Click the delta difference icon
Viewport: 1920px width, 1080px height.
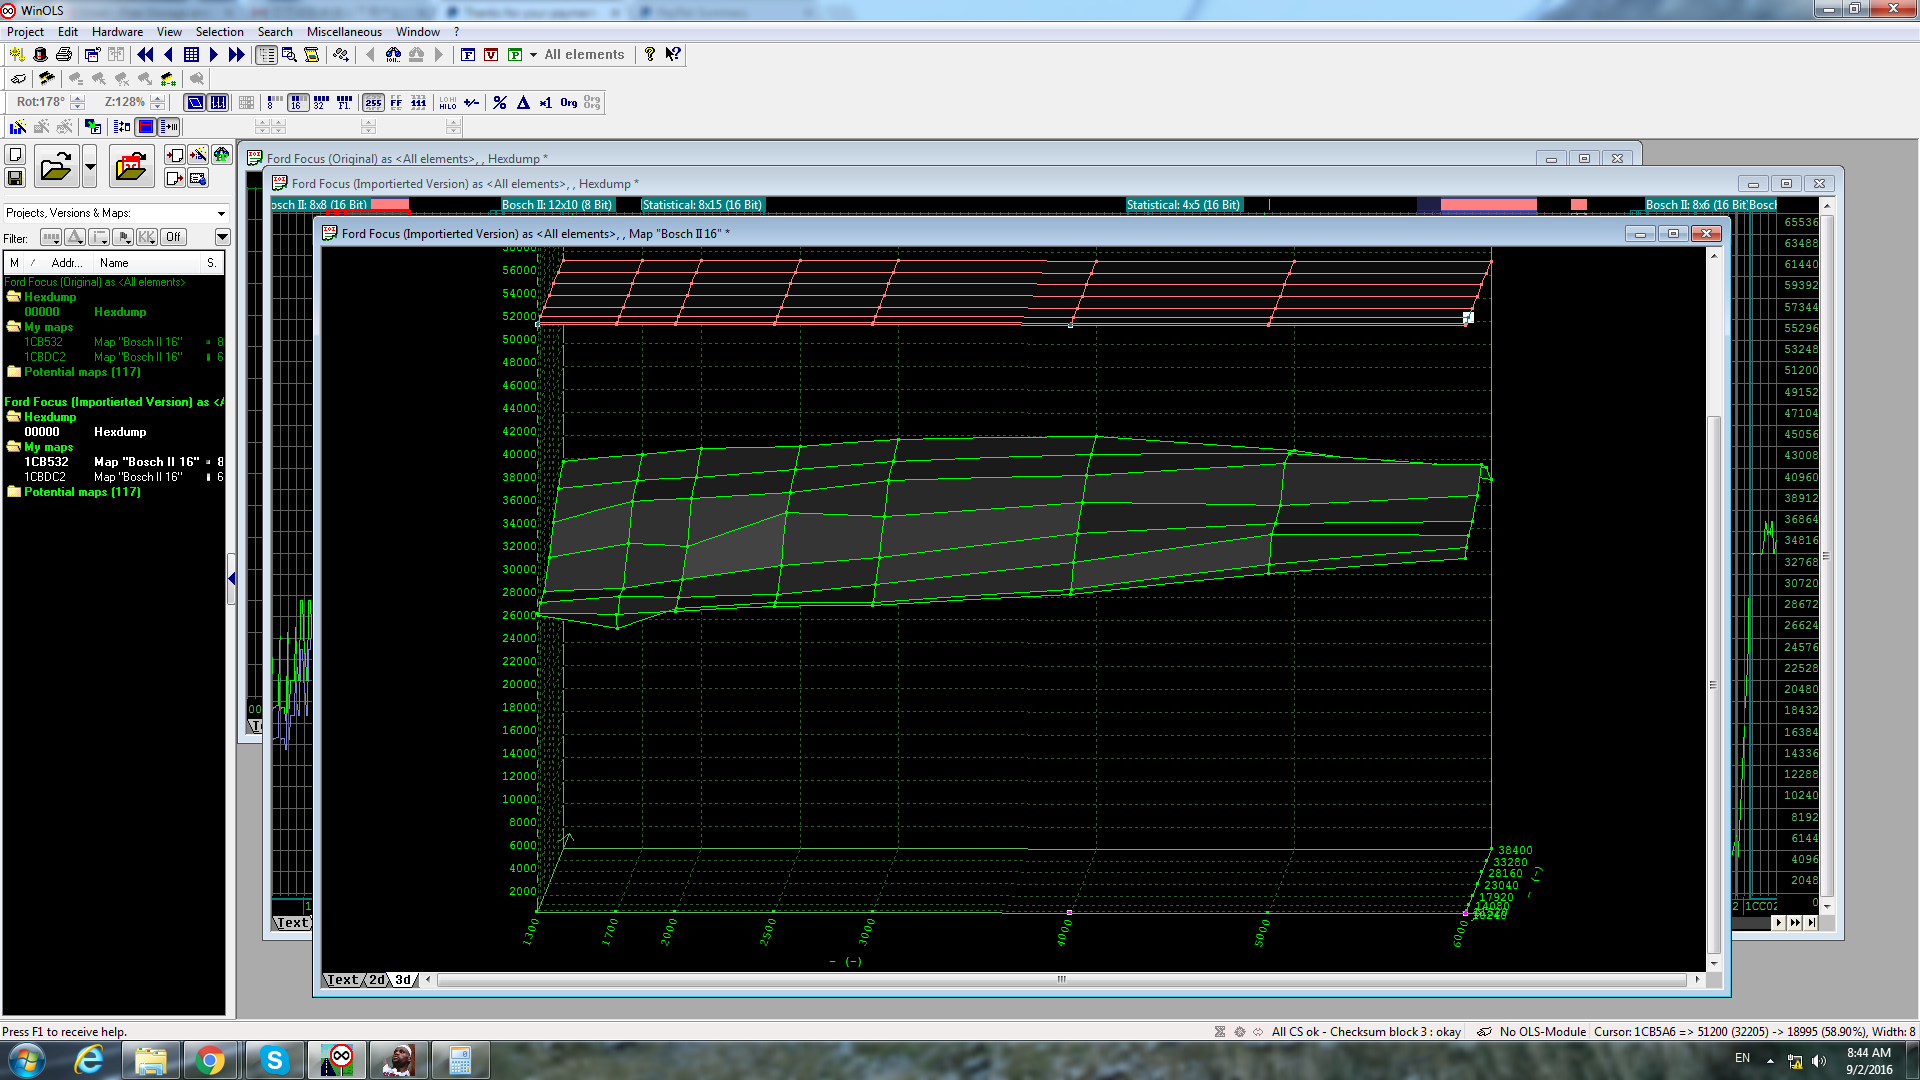click(x=523, y=103)
